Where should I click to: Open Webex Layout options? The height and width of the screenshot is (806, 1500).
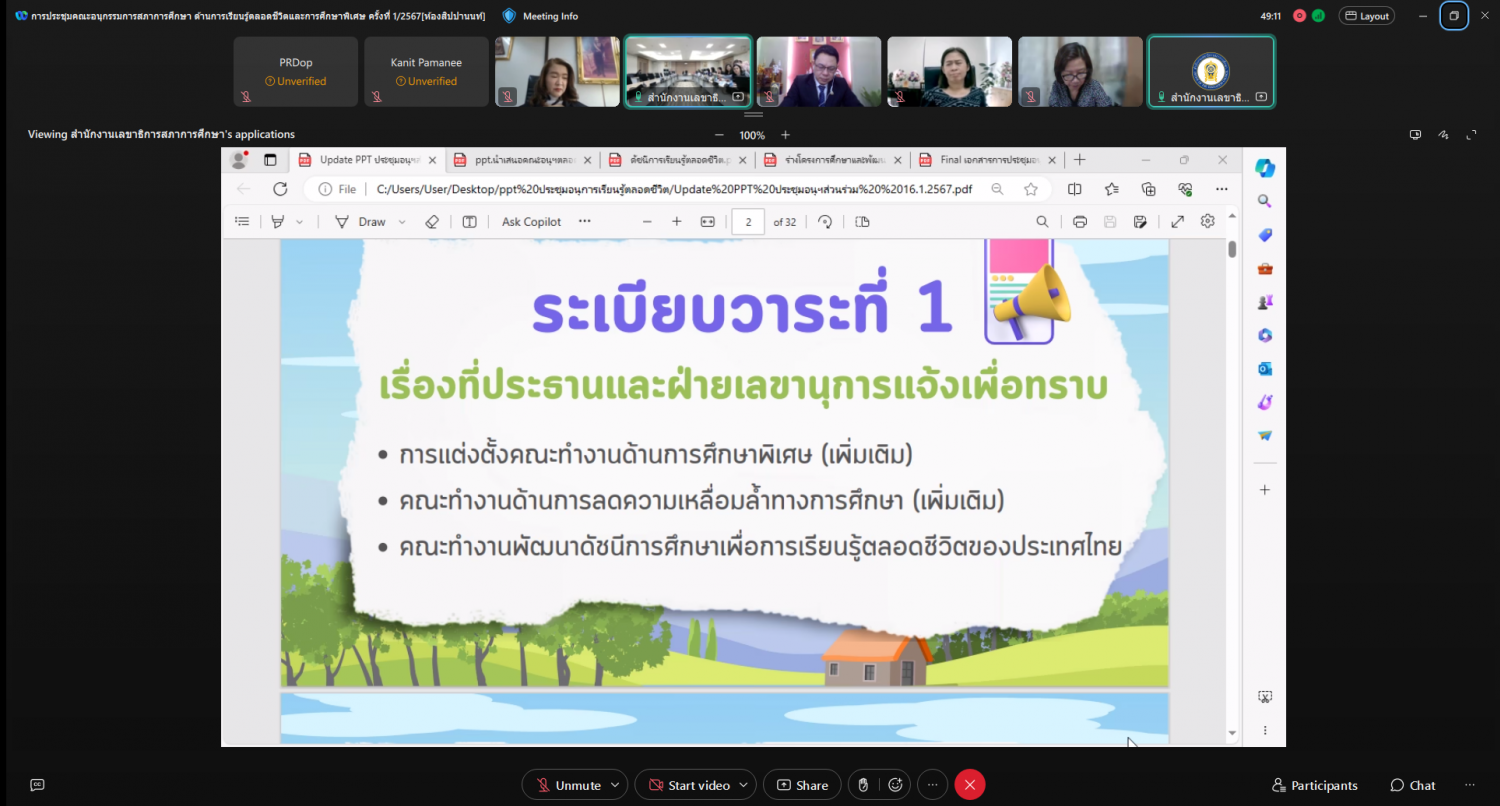click(x=1367, y=16)
